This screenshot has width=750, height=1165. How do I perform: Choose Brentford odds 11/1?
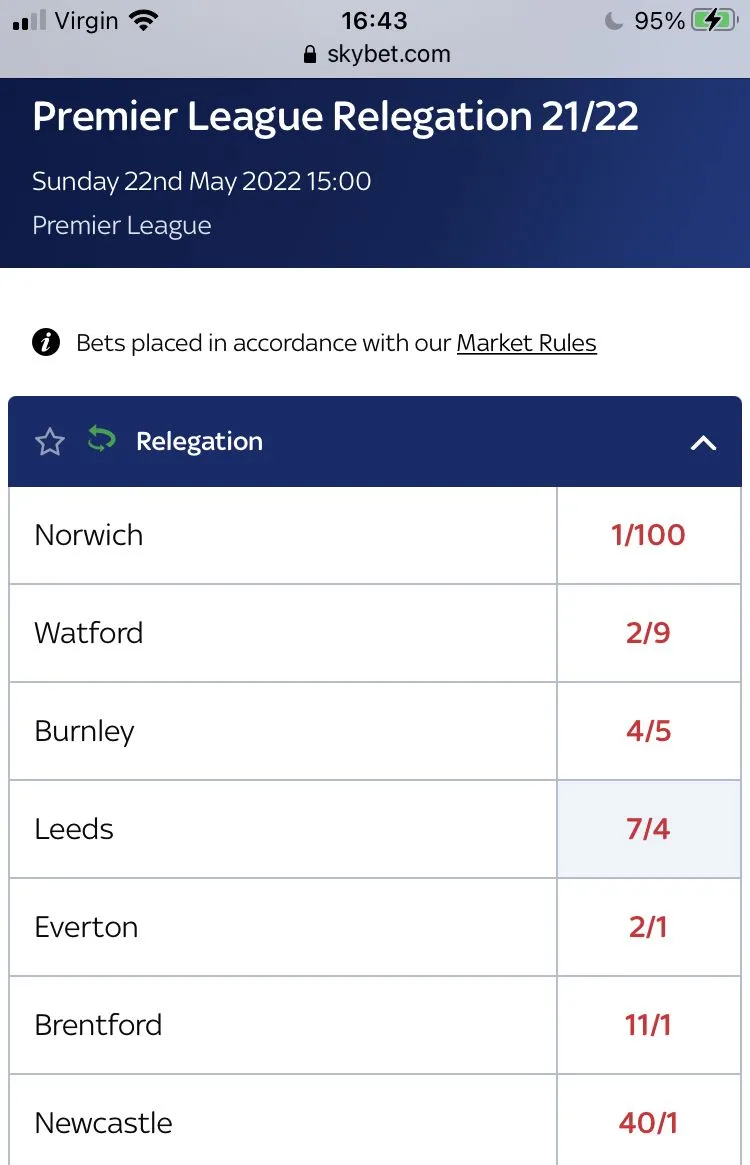648,1025
